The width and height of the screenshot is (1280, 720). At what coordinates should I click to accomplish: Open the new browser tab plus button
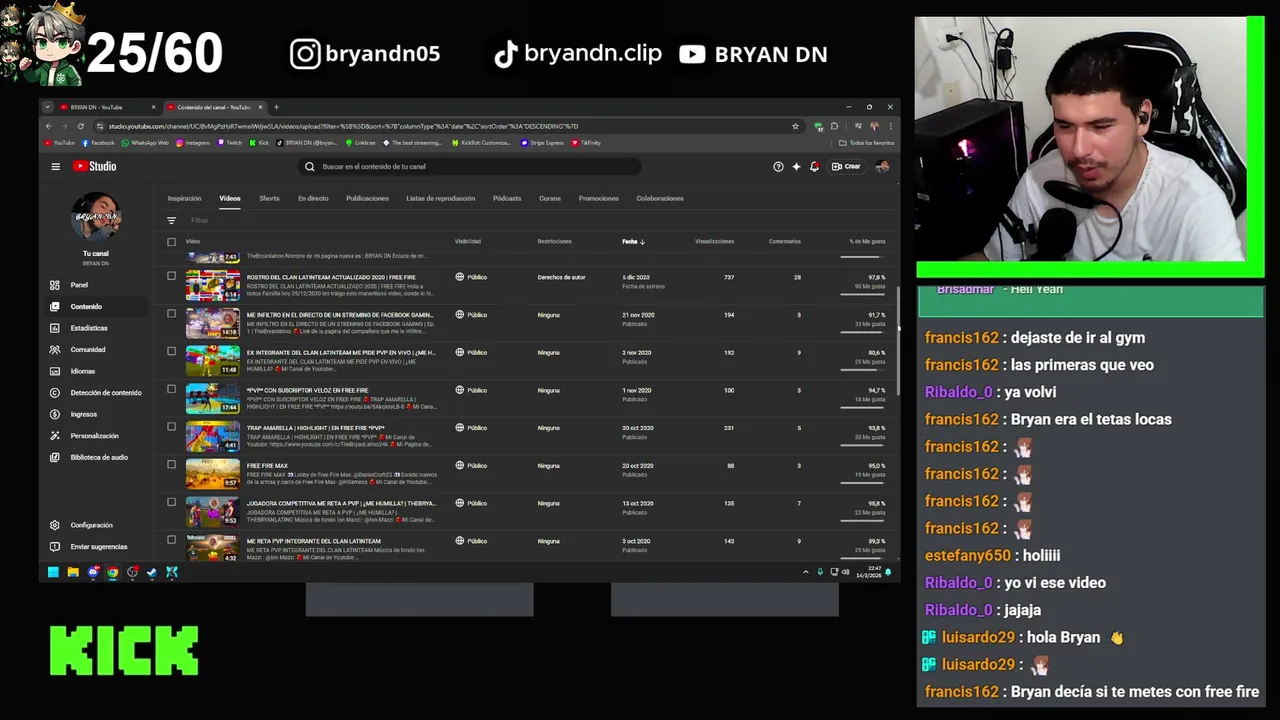click(276, 107)
